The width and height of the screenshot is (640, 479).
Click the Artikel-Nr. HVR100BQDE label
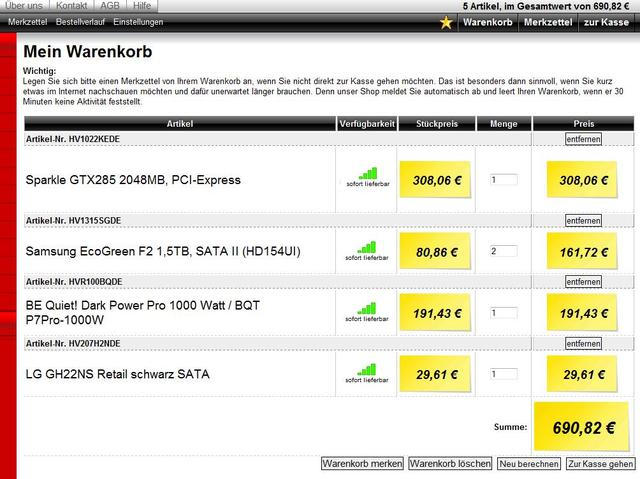pos(74,282)
